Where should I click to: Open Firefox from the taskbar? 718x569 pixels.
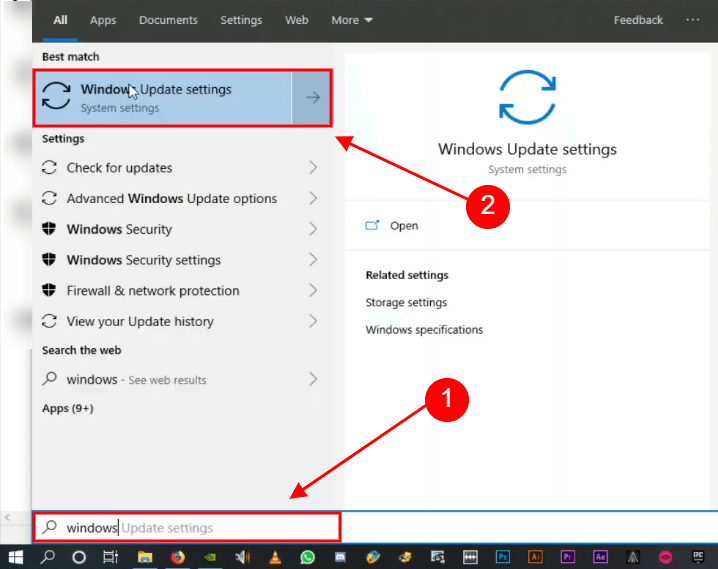pyautogui.click(x=177, y=557)
